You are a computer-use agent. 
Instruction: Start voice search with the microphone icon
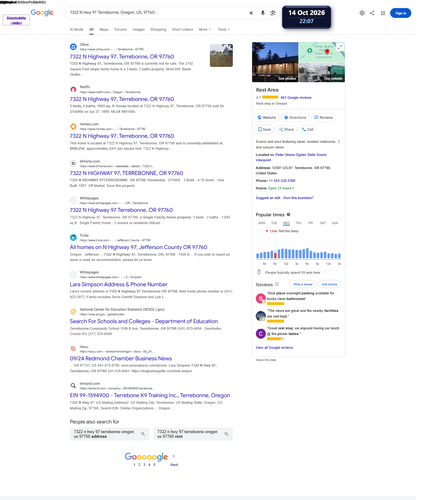coord(263,13)
